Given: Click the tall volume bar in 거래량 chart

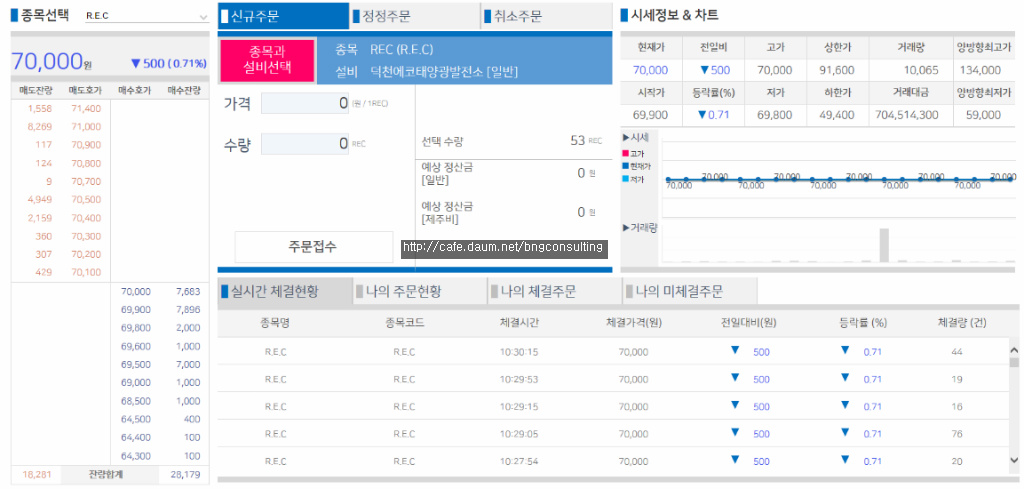Looking at the screenshot, I should tap(884, 245).
